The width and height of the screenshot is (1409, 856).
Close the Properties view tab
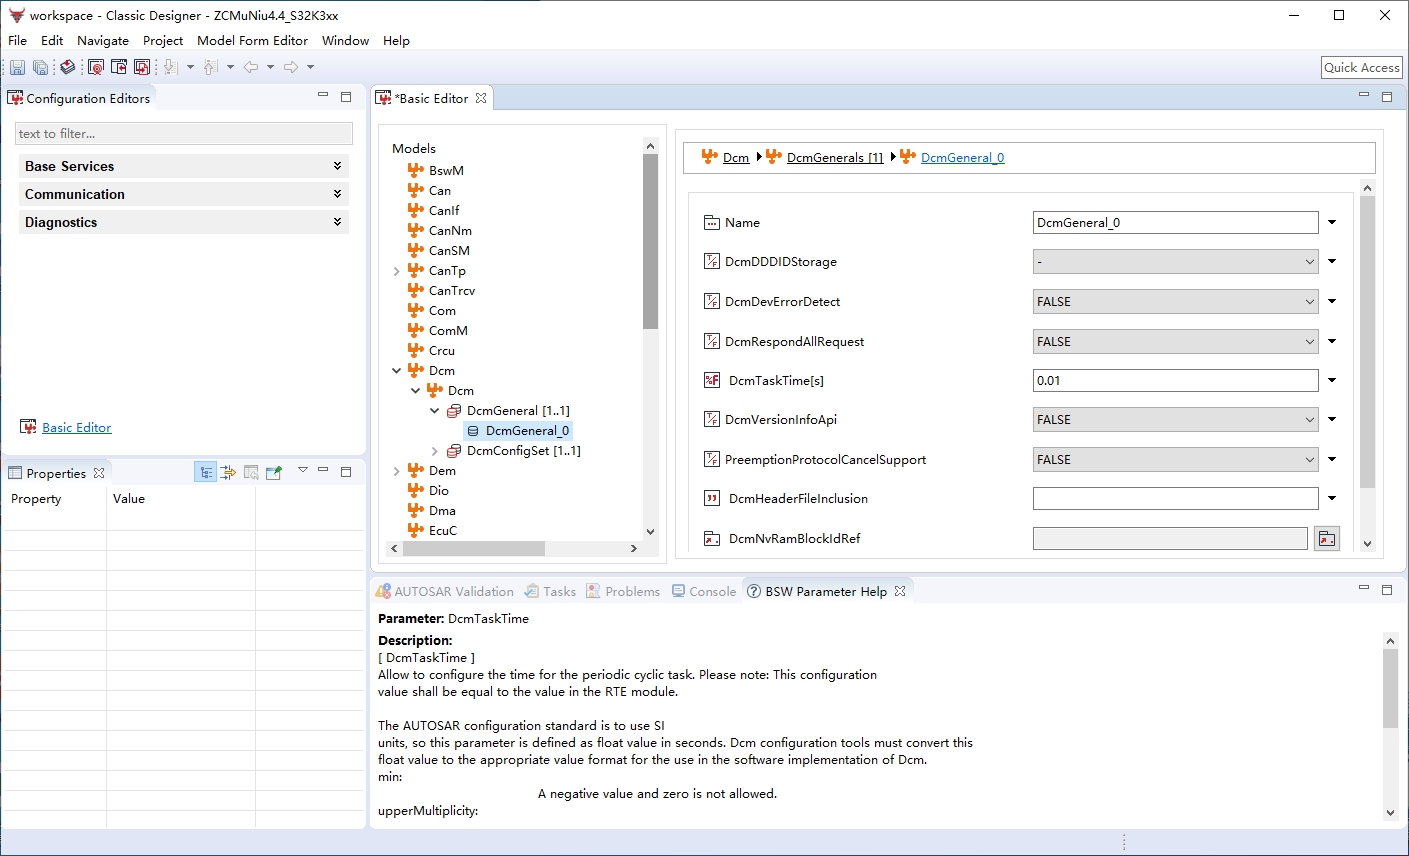pyautogui.click(x=99, y=473)
